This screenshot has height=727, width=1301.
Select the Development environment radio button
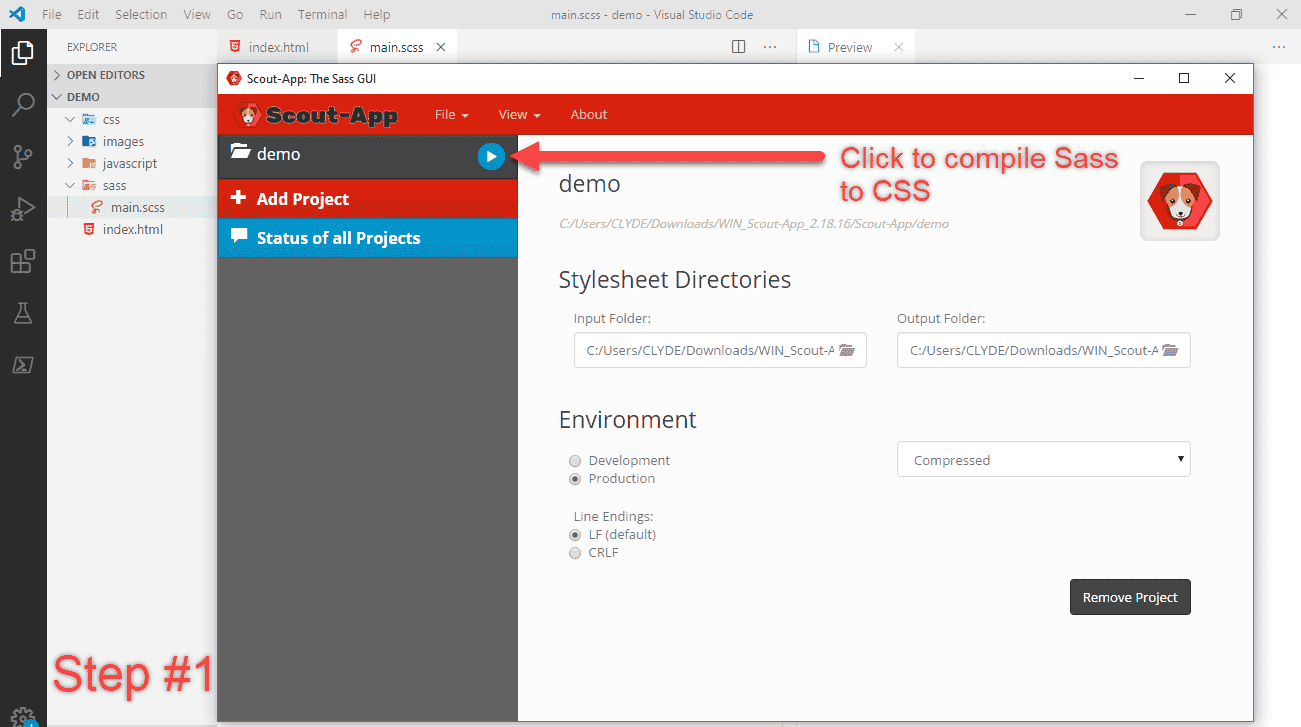click(x=575, y=461)
